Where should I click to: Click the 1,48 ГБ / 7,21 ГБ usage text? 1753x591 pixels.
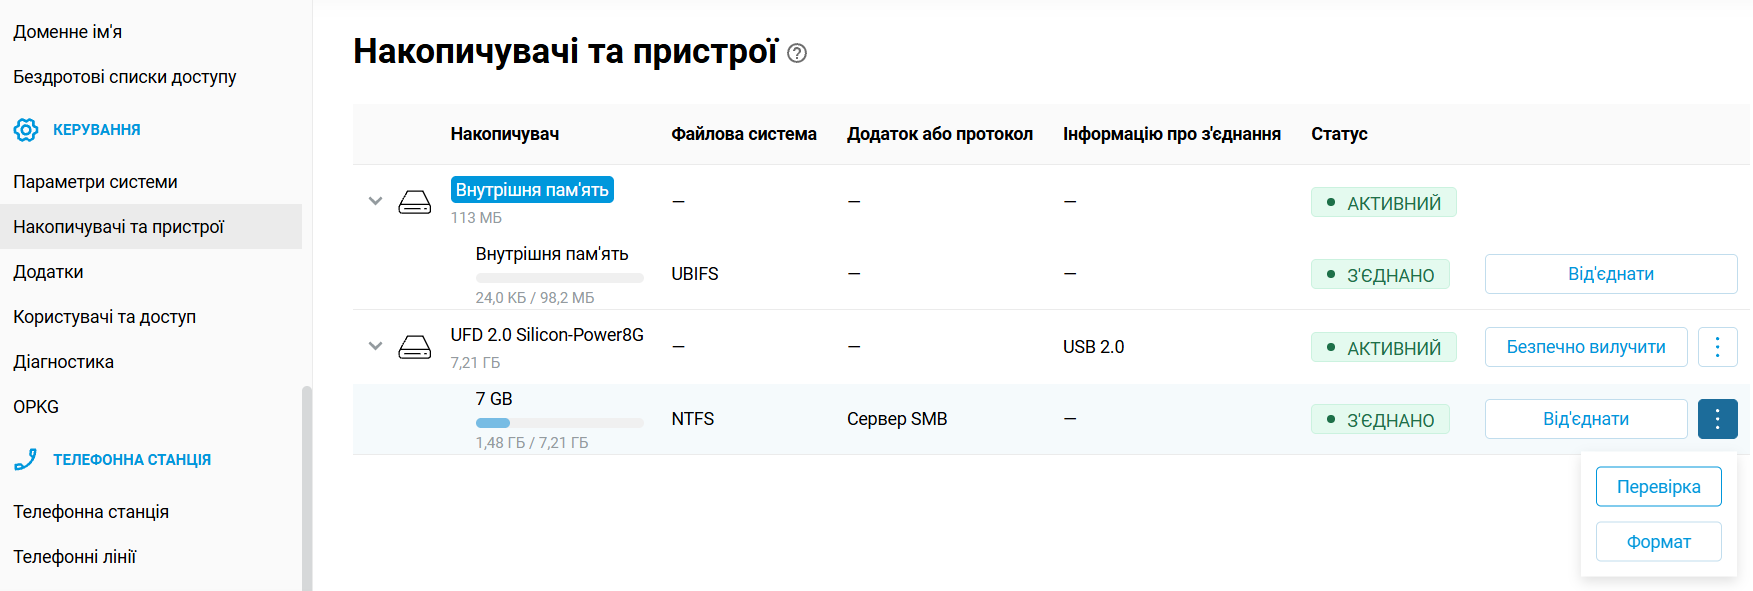[x=532, y=443]
